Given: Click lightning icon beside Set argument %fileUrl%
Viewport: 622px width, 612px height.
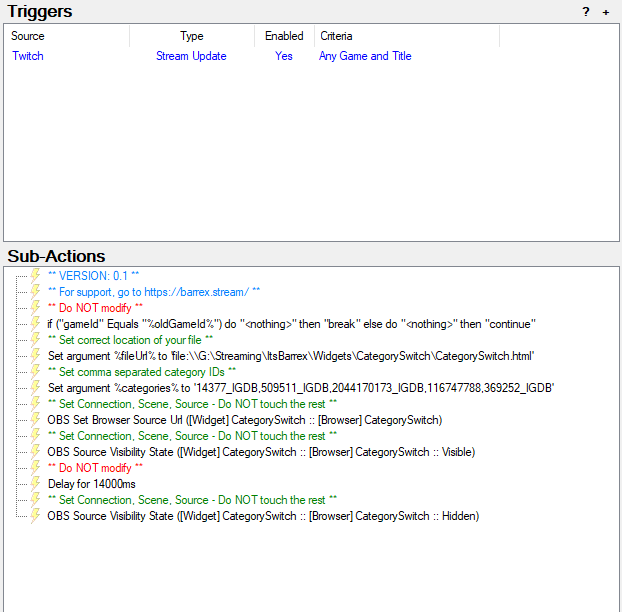Looking at the screenshot, I should (36, 355).
